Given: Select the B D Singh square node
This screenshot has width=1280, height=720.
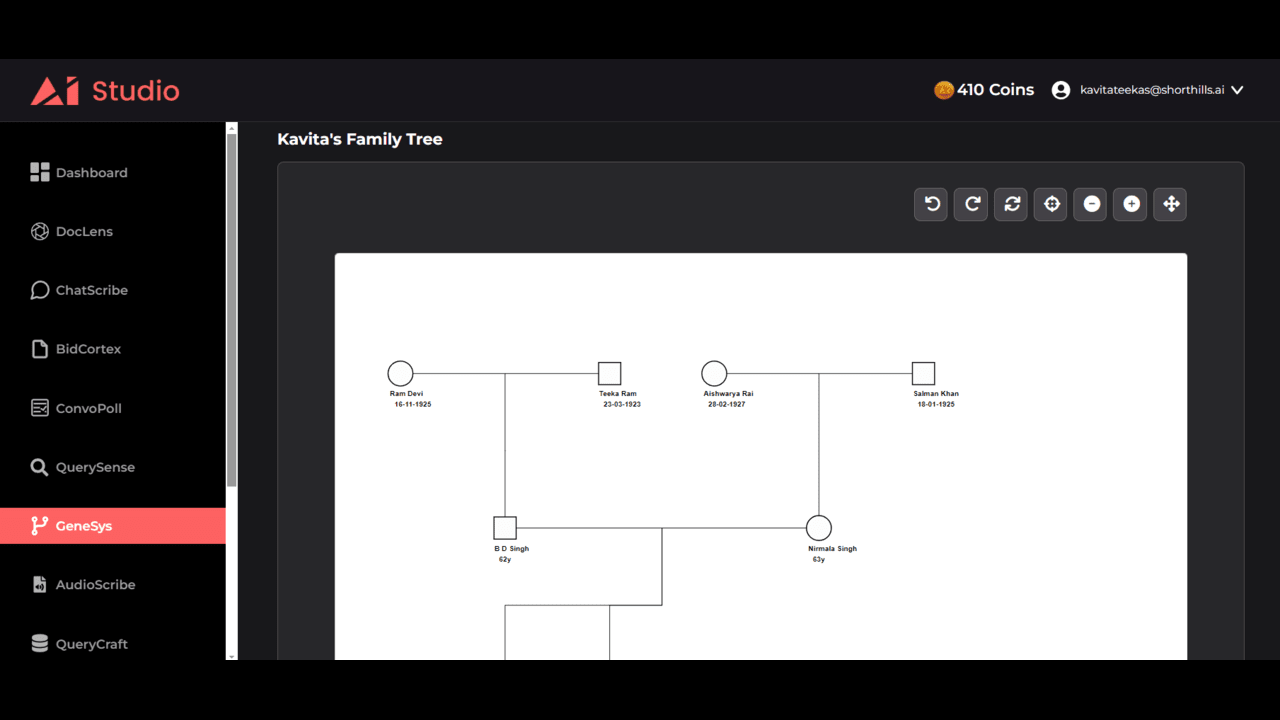Looking at the screenshot, I should coord(505,528).
